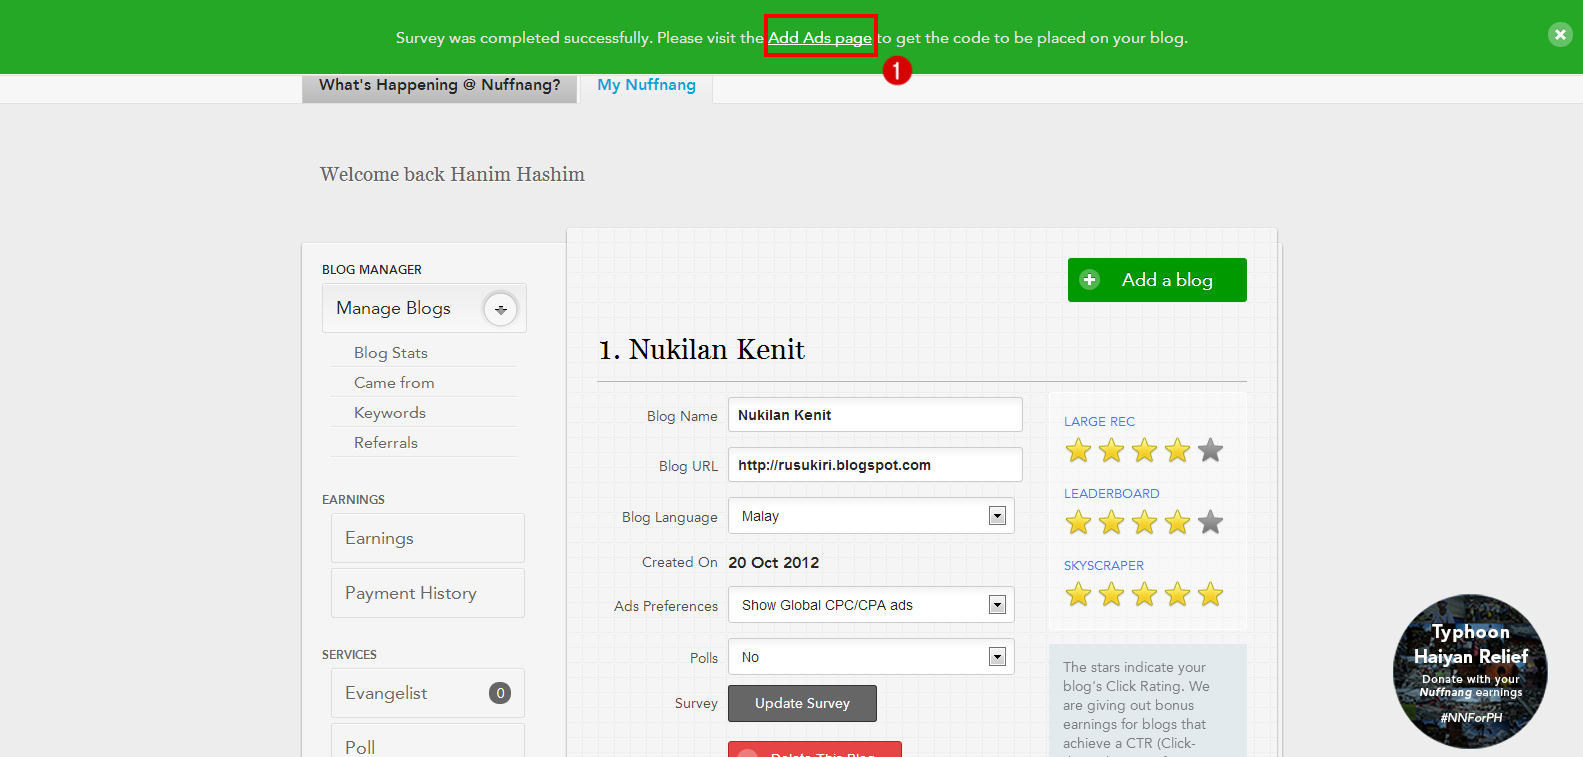Click the grey fifth star under LARGE REC
This screenshot has height=757, width=1583.
click(x=1210, y=451)
